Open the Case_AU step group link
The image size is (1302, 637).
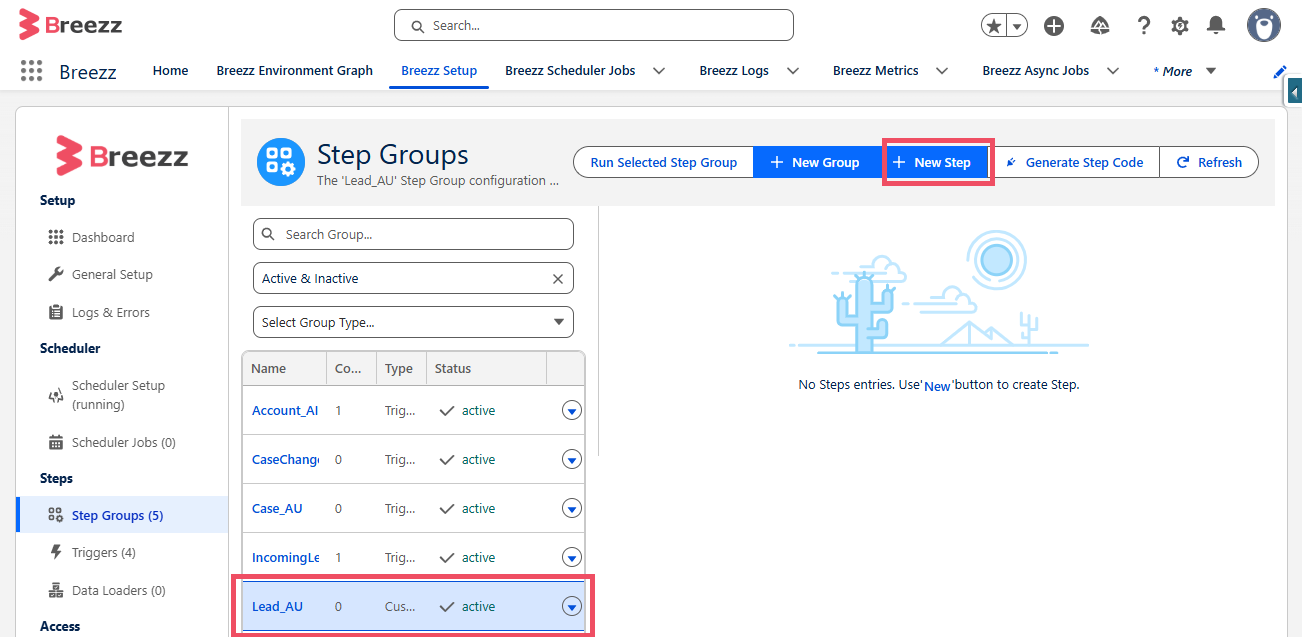pyautogui.click(x=277, y=509)
